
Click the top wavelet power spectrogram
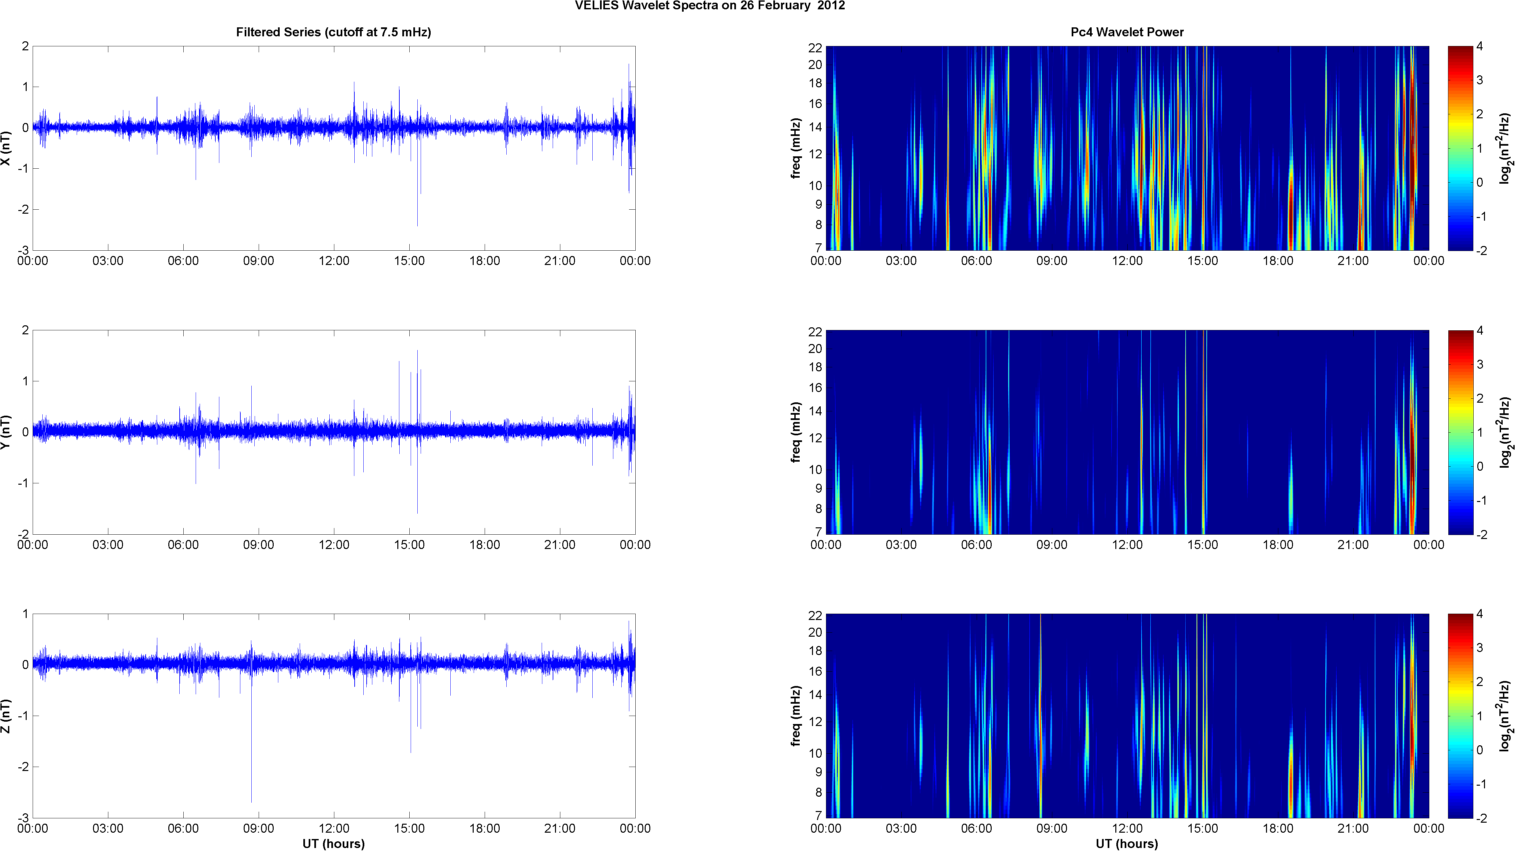click(x=1127, y=148)
